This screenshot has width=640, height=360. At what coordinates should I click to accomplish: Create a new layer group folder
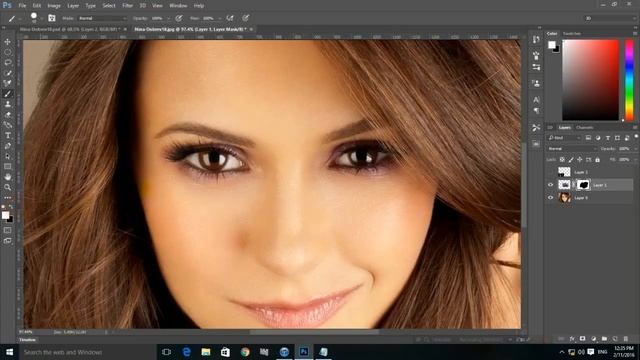coord(604,339)
